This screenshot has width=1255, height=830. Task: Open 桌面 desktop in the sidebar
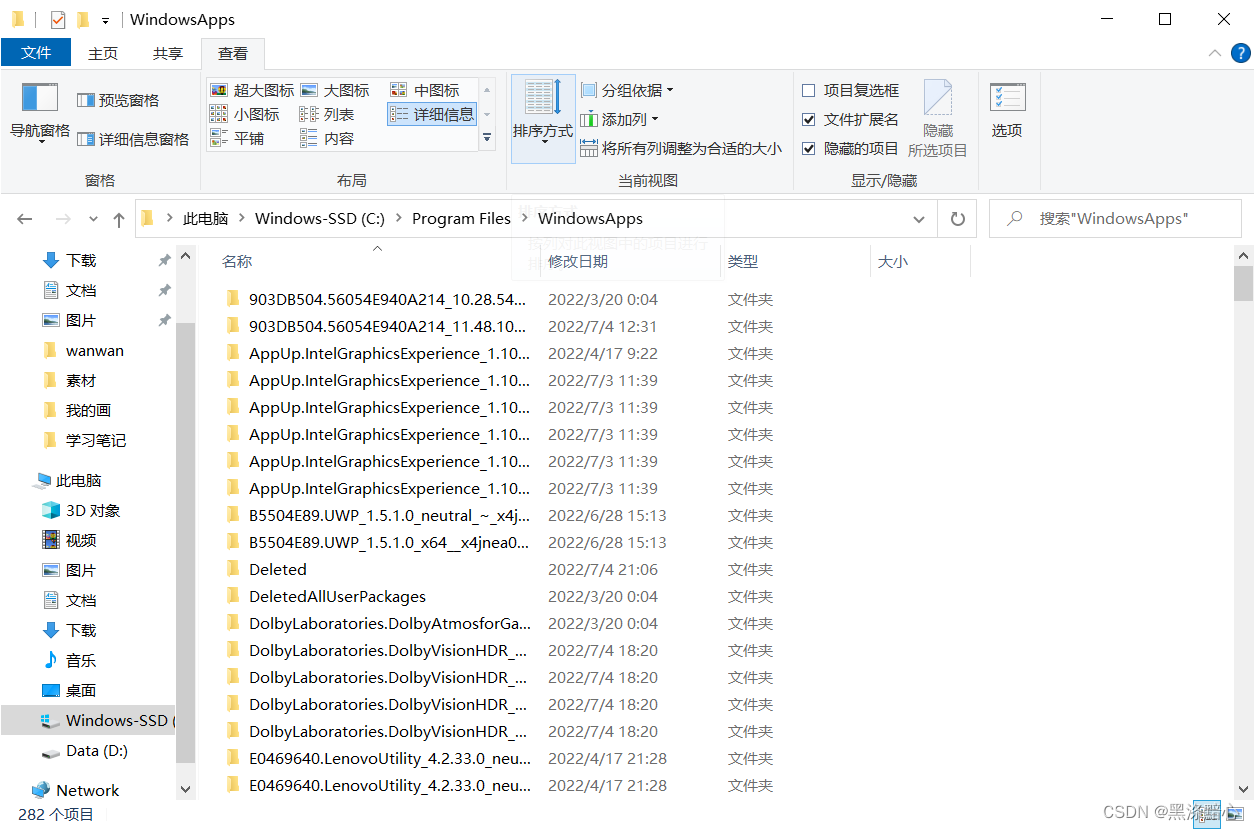pos(69,690)
